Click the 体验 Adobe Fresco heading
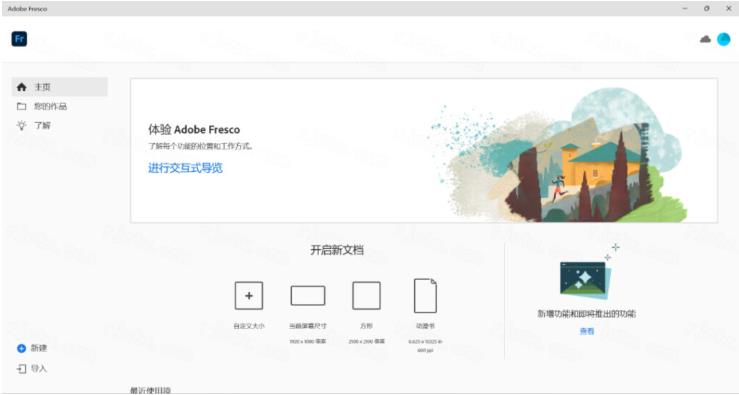This screenshot has height=395, width=739. pyautogui.click(x=194, y=130)
